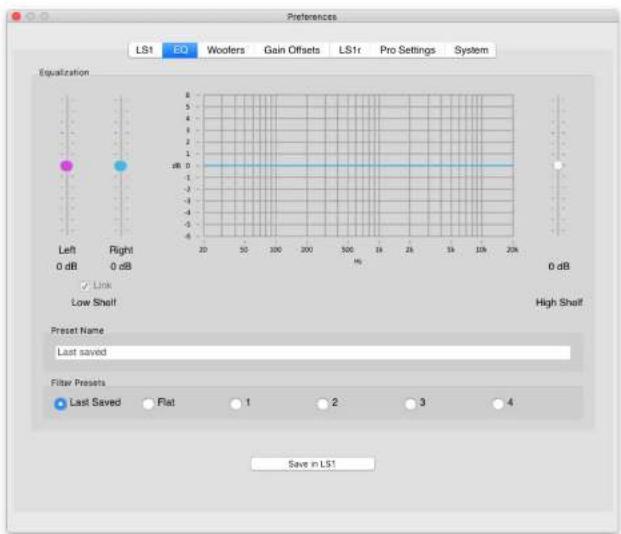Click the High Shelf label

[x=559, y=302]
